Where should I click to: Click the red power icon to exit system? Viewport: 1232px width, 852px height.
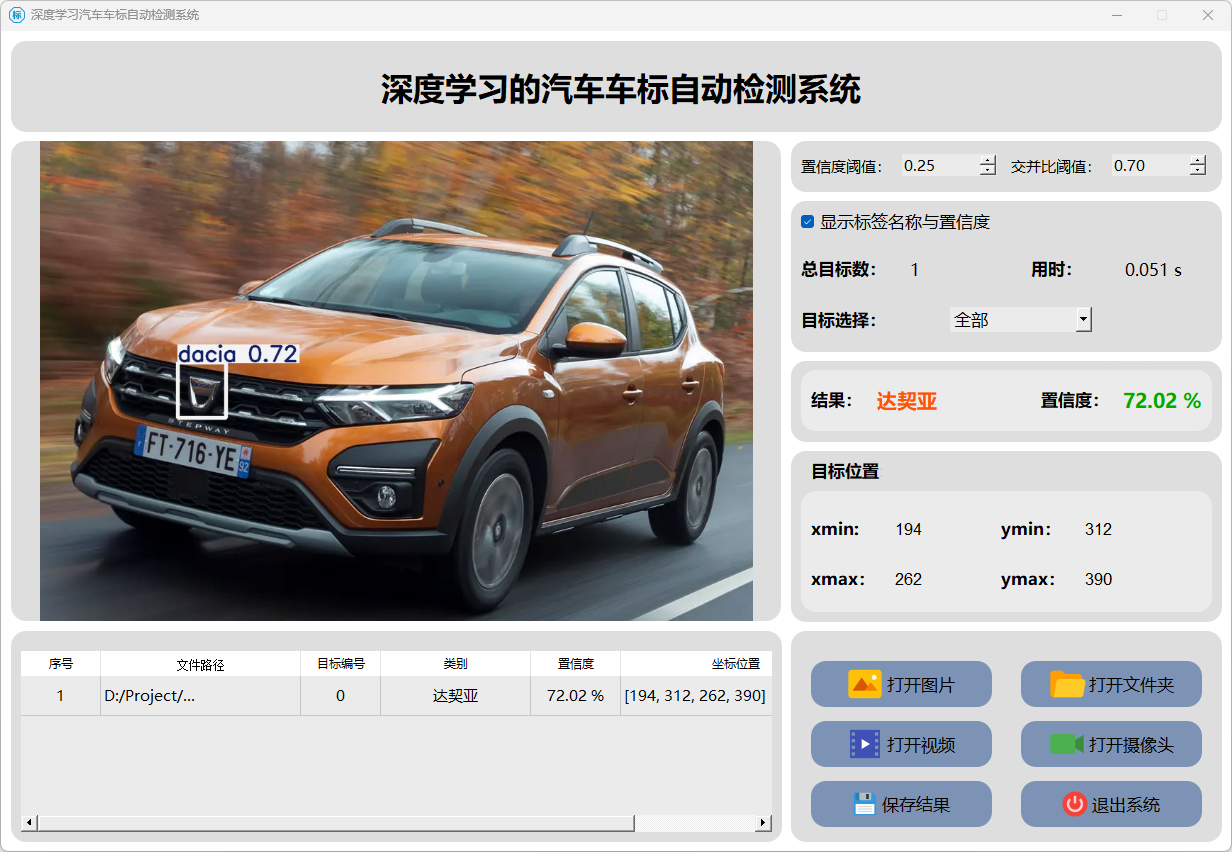(x=1074, y=804)
